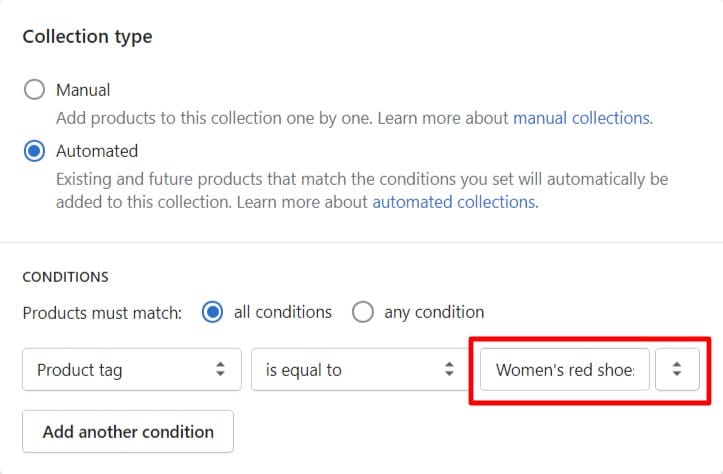723x474 pixels.
Task: Click the 'Products must match:' label
Action: 102,312
